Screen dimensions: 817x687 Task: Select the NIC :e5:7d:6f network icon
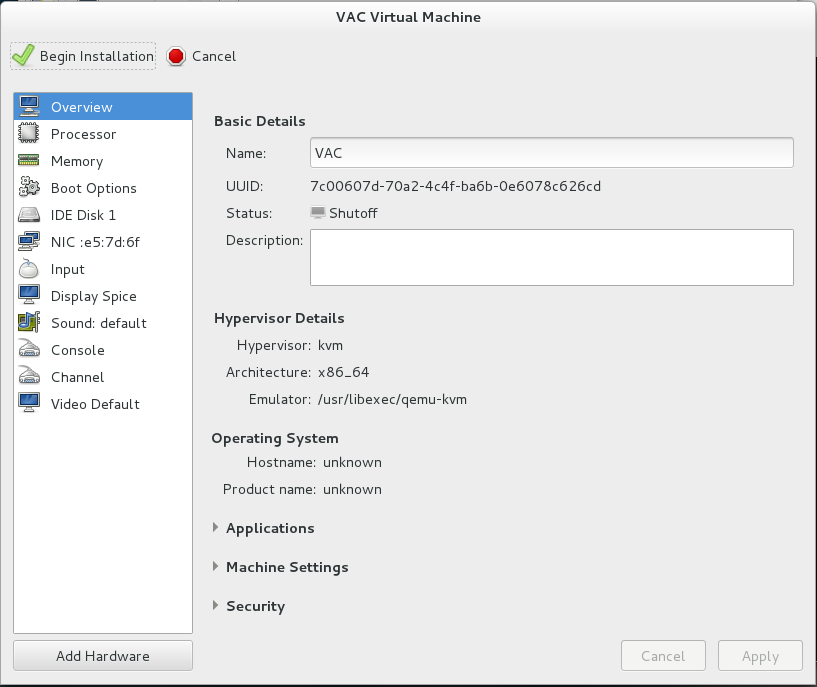29,242
